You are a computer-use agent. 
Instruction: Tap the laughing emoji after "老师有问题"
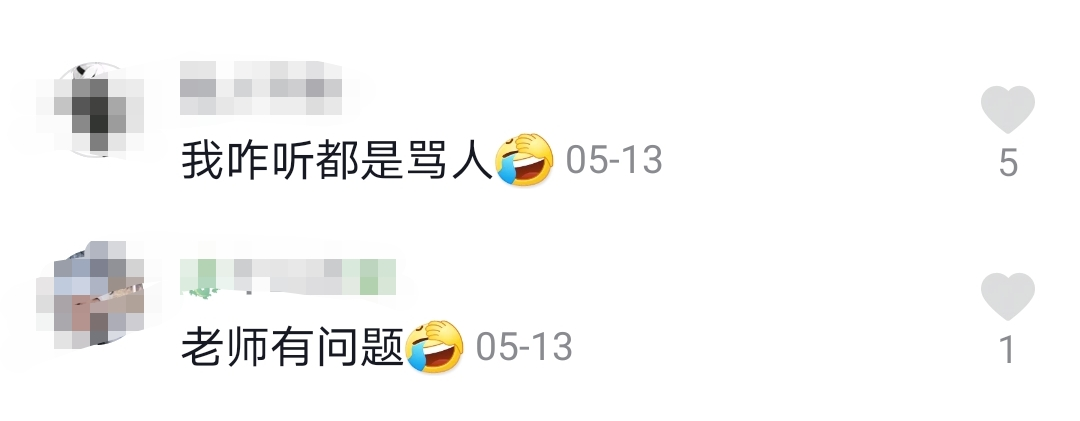click(435, 347)
